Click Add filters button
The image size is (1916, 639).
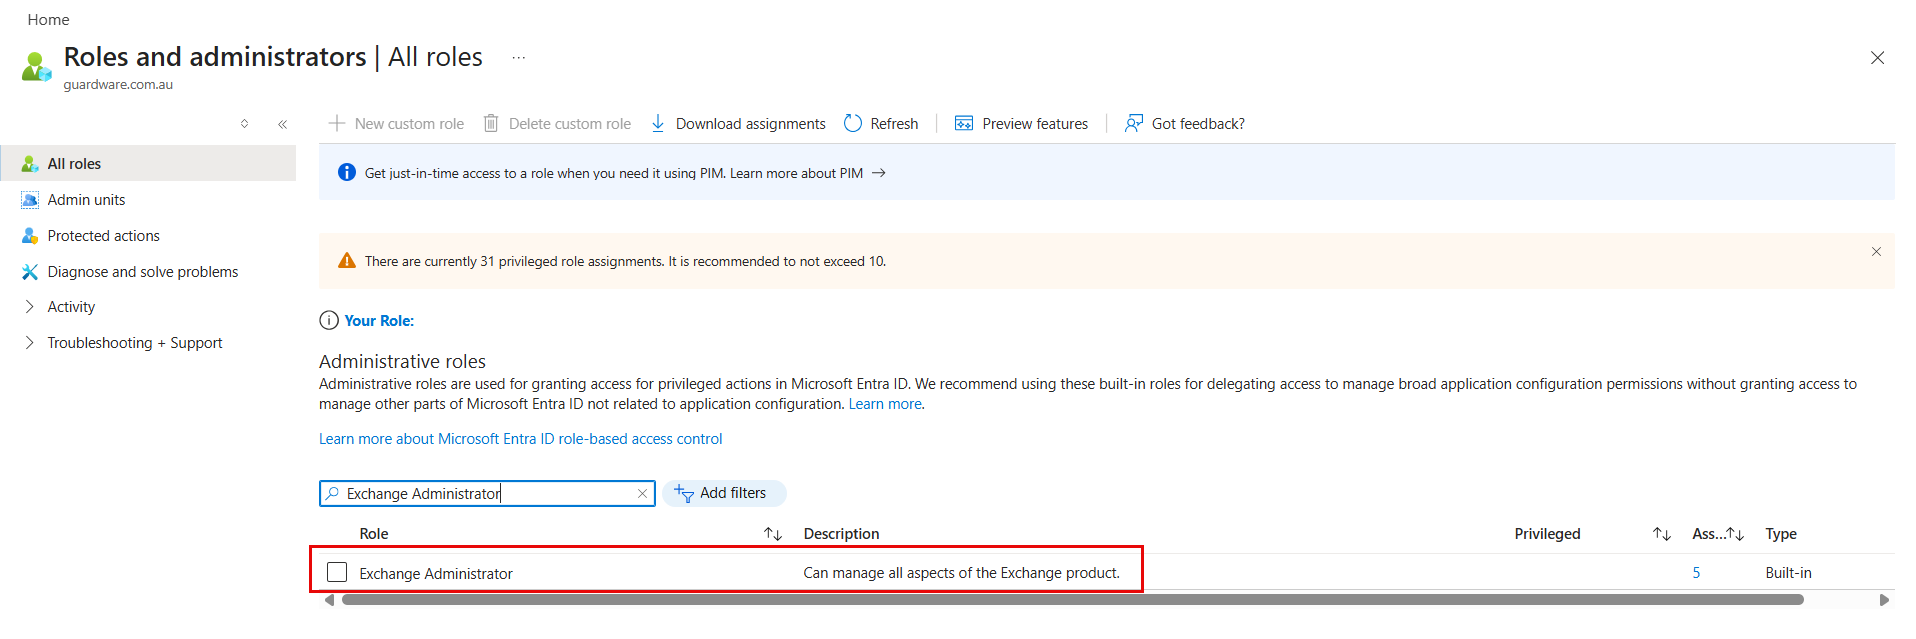point(723,493)
